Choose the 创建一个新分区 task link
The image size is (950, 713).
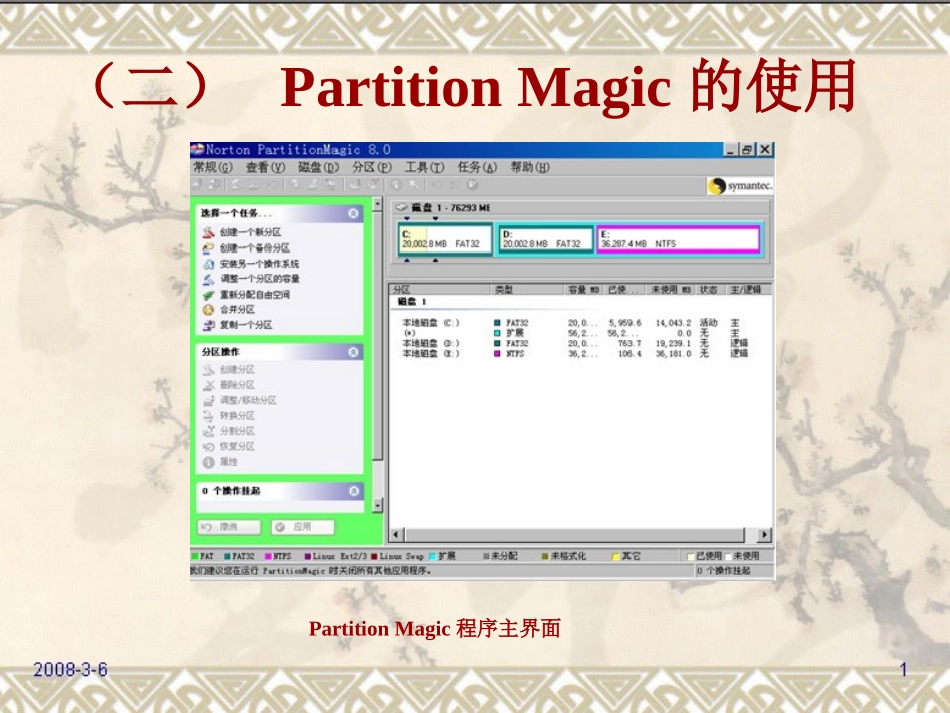pyautogui.click(x=250, y=232)
